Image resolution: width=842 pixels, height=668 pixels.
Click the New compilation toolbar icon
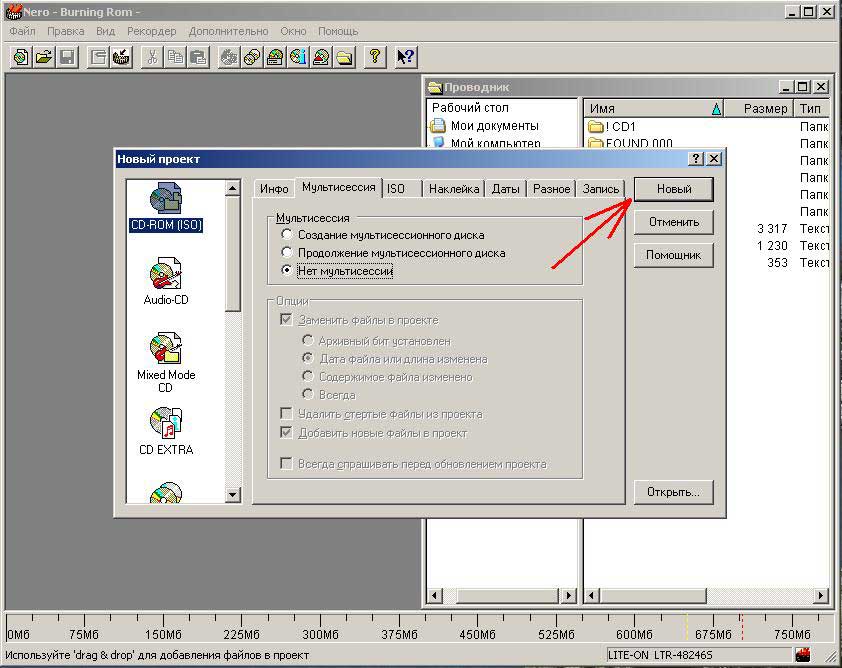(21, 56)
